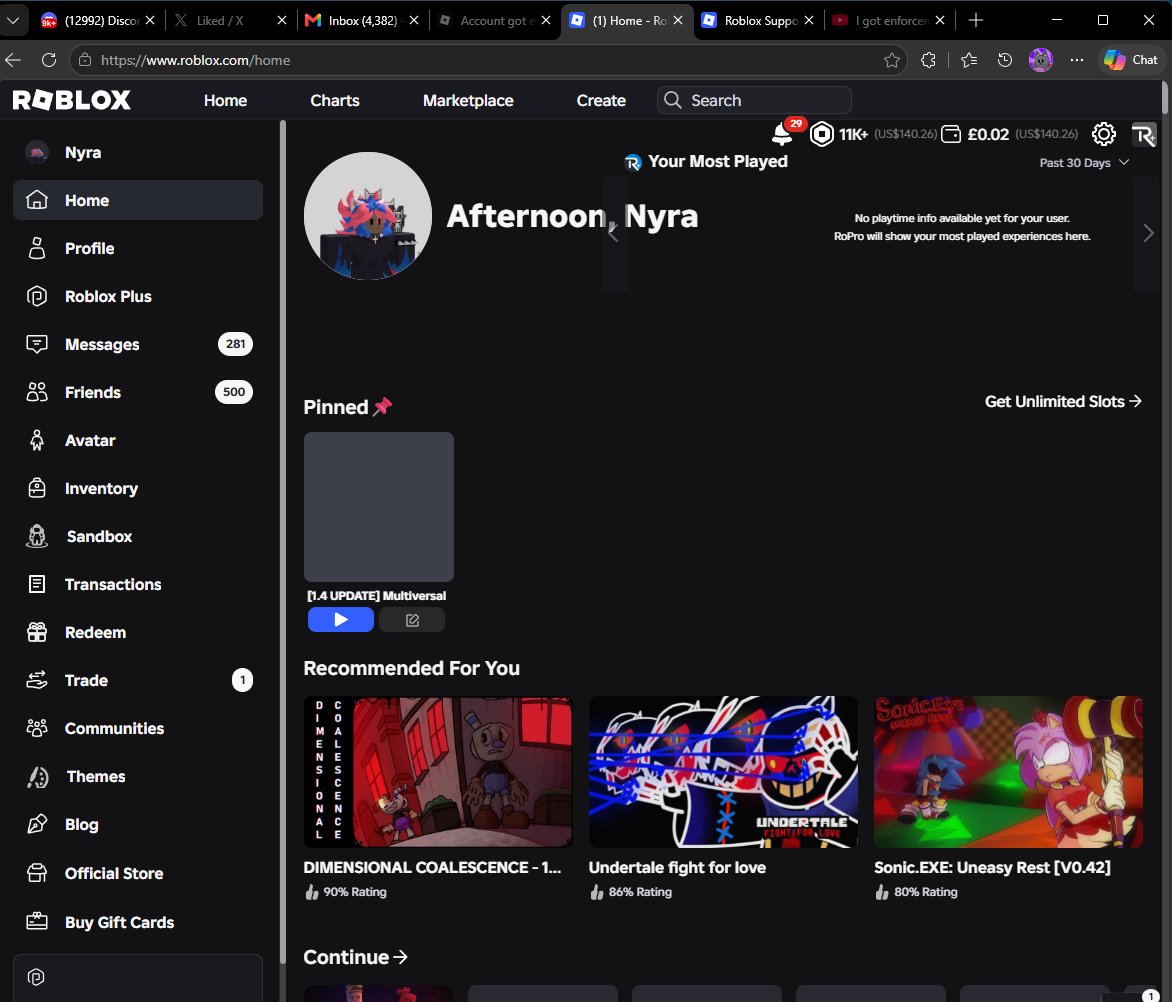
Task: Open Avatar in sidebar
Action: (x=138, y=440)
